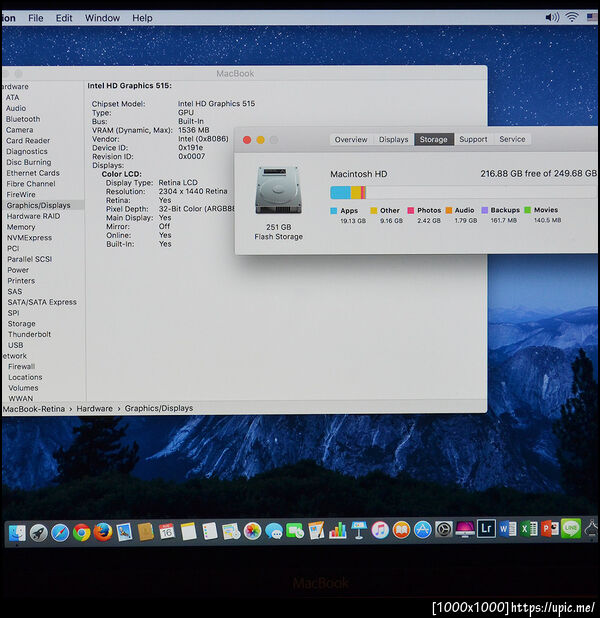
Task: Select the Storage tab
Action: 434,139
